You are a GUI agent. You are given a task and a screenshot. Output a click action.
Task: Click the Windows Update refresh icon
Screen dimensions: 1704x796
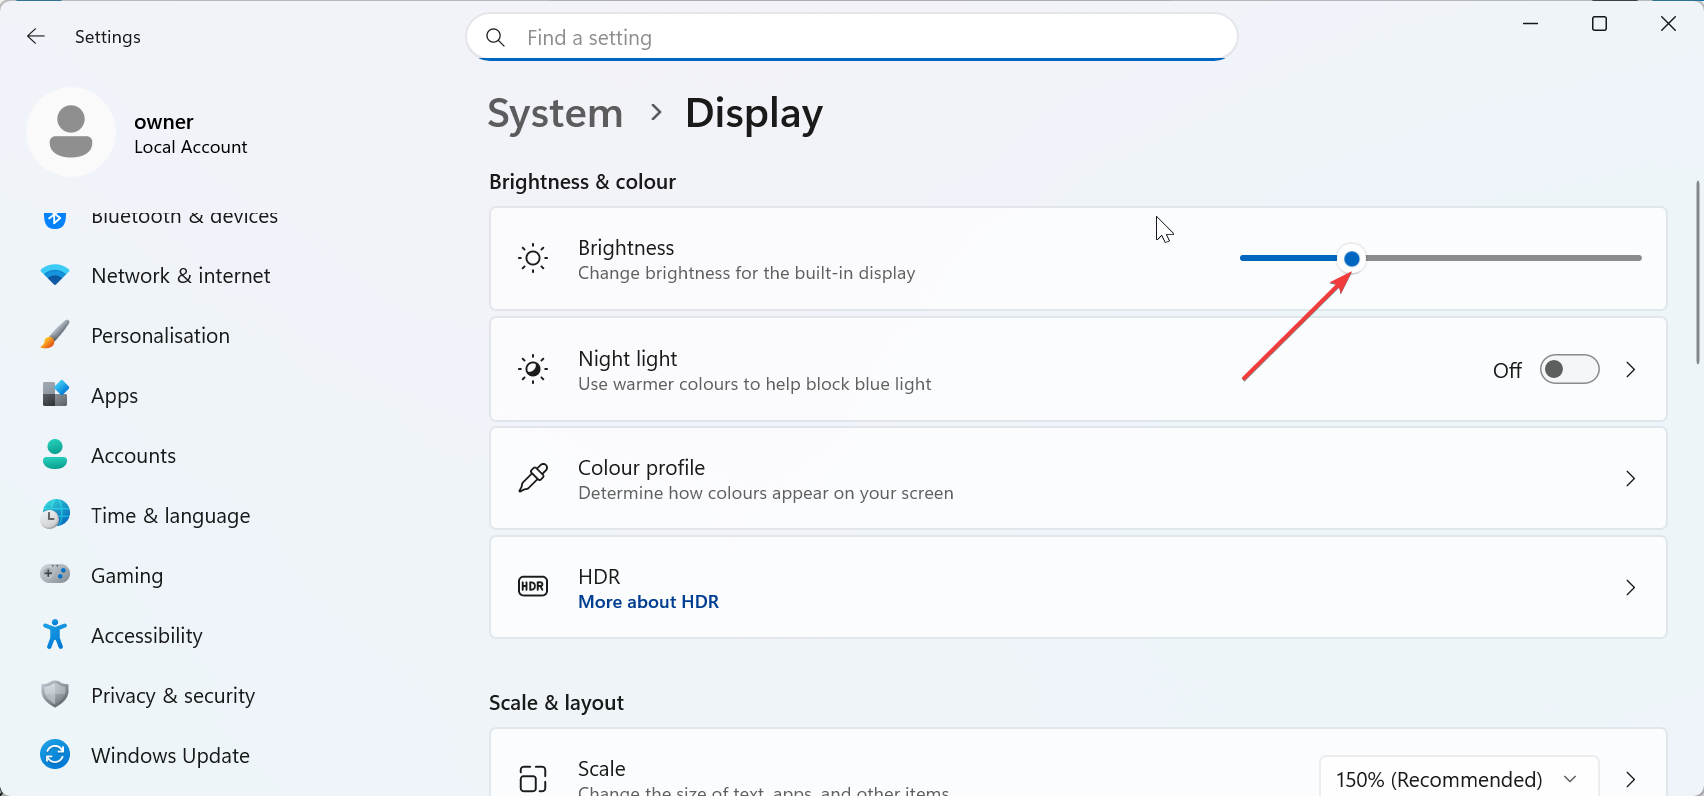(x=55, y=754)
